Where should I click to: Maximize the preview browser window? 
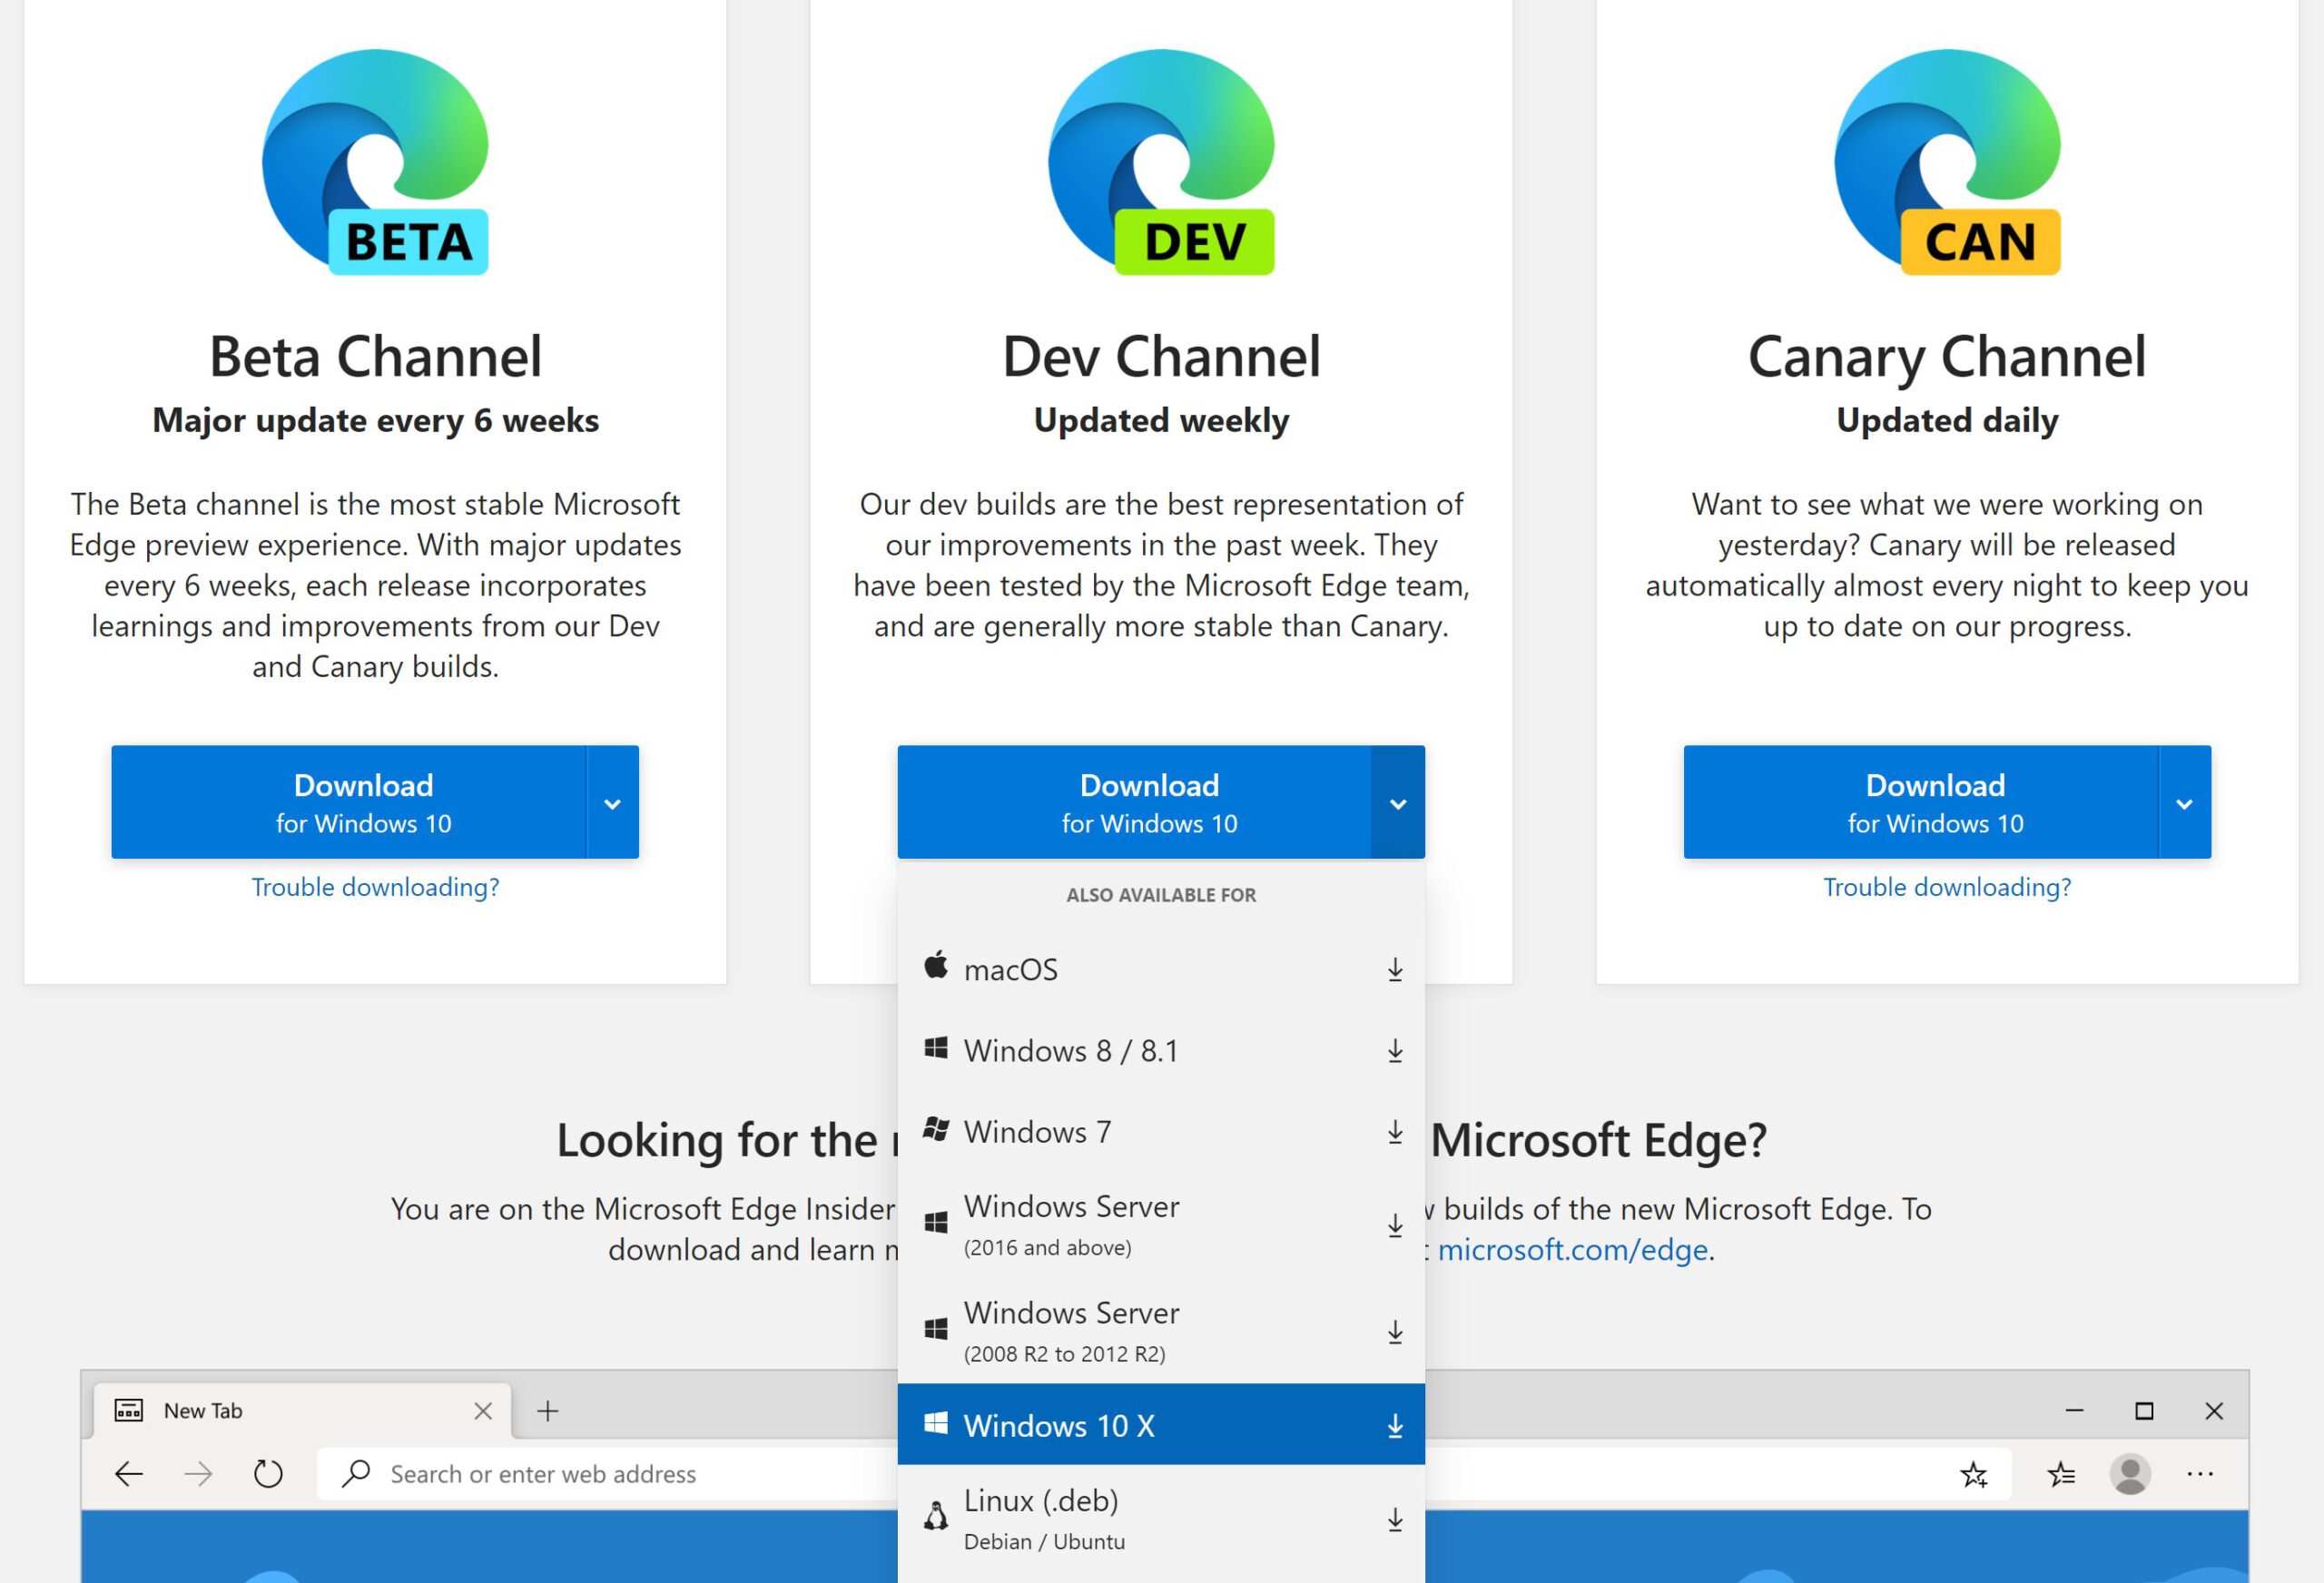coord(2144,1411)
